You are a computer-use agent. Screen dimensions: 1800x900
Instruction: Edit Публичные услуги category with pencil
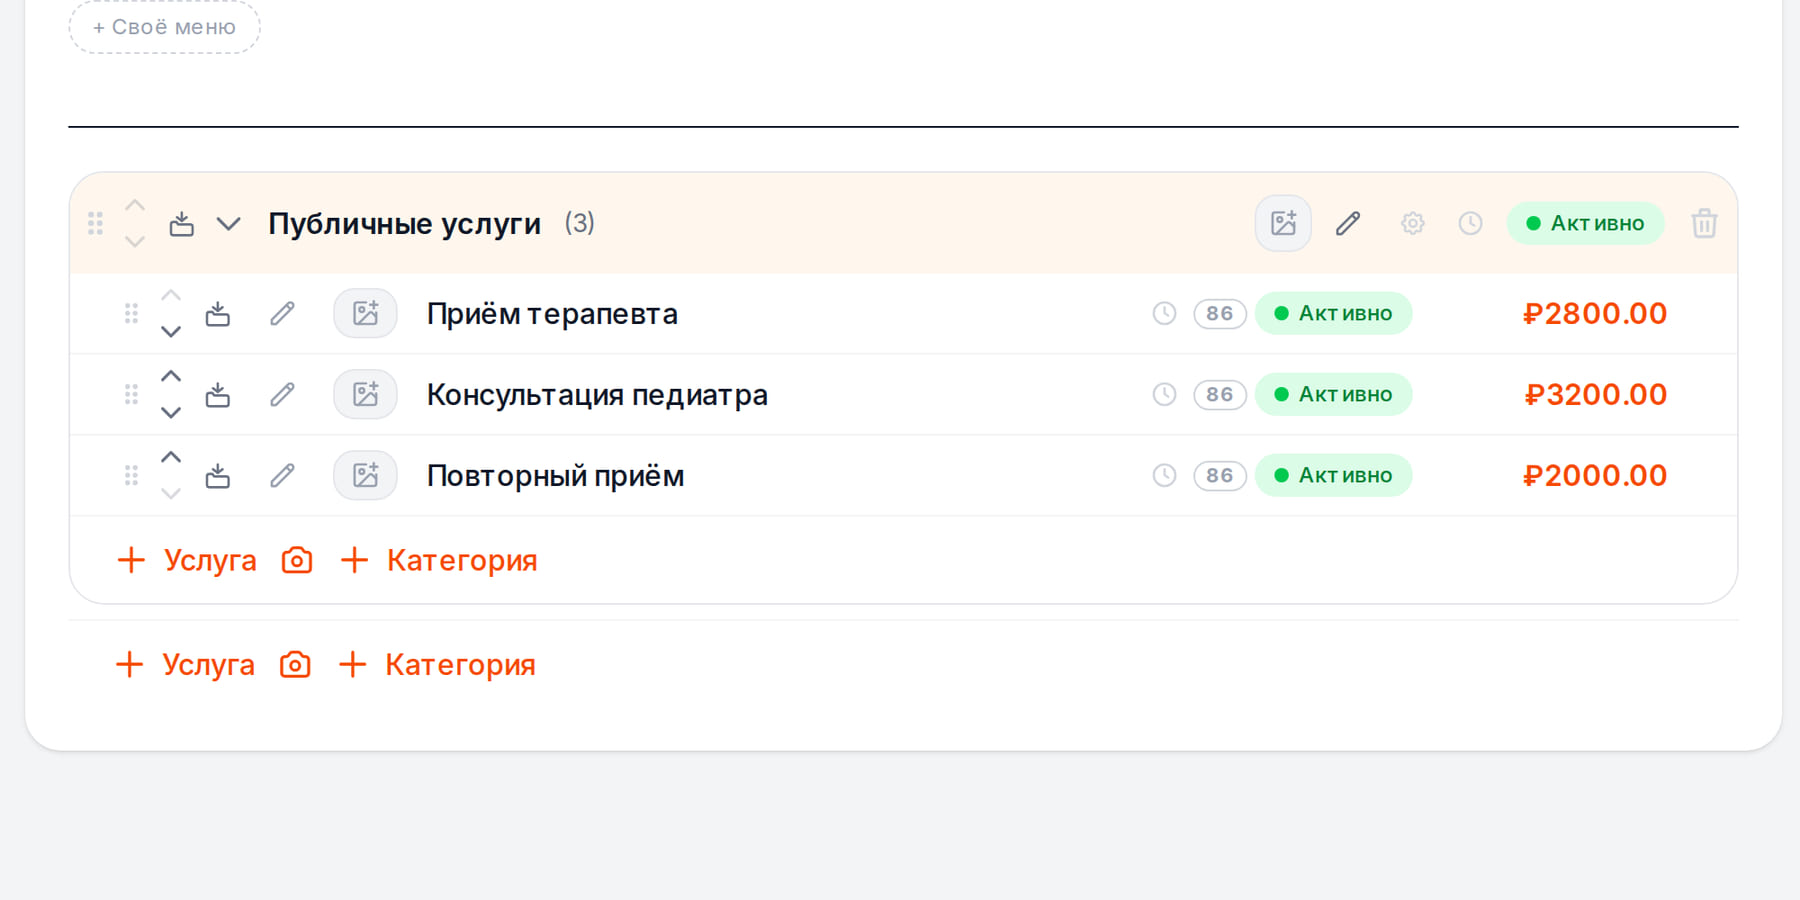pyautogui.click(x=1348, y=223)
